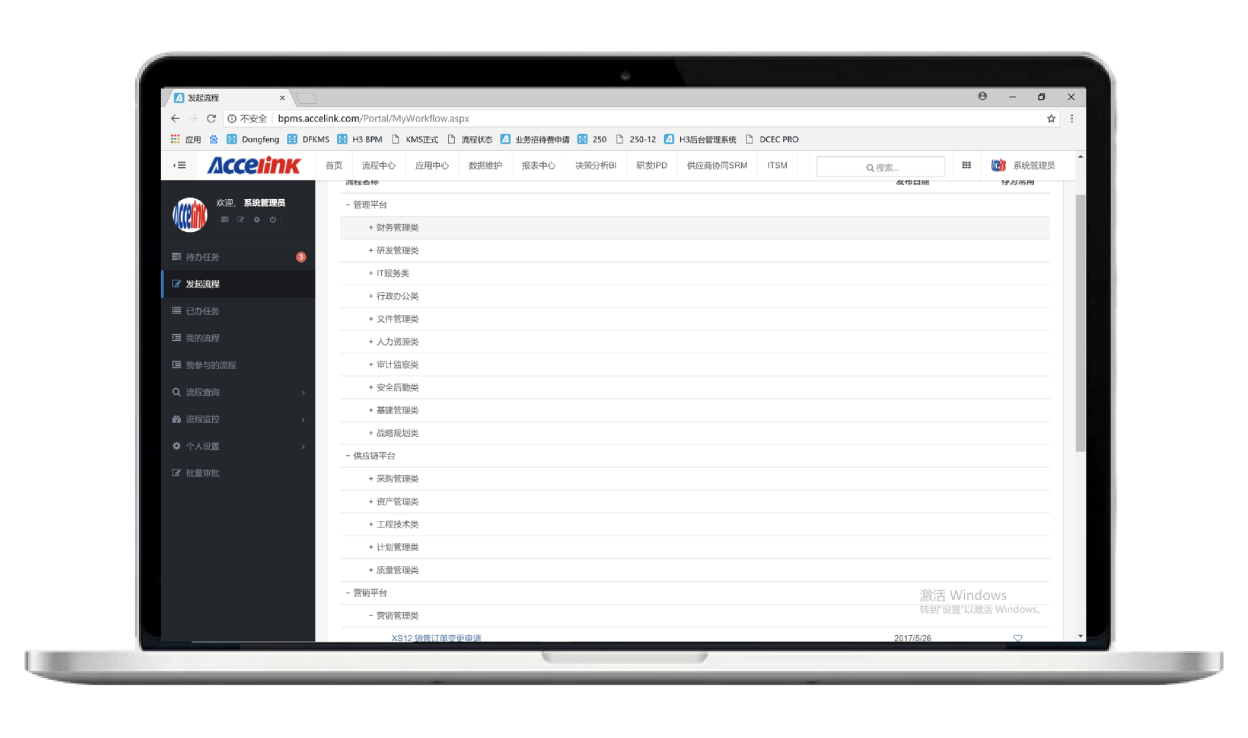
Task: Open 批量审批 in the sidebar
Action: pos(238,473)
